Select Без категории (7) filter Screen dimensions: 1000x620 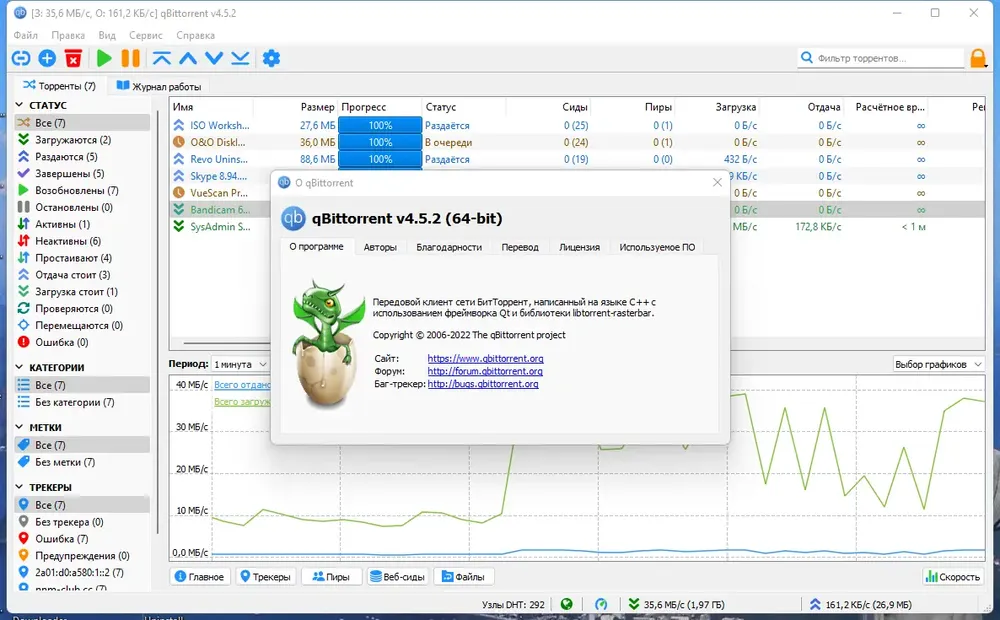coord(82,402)
